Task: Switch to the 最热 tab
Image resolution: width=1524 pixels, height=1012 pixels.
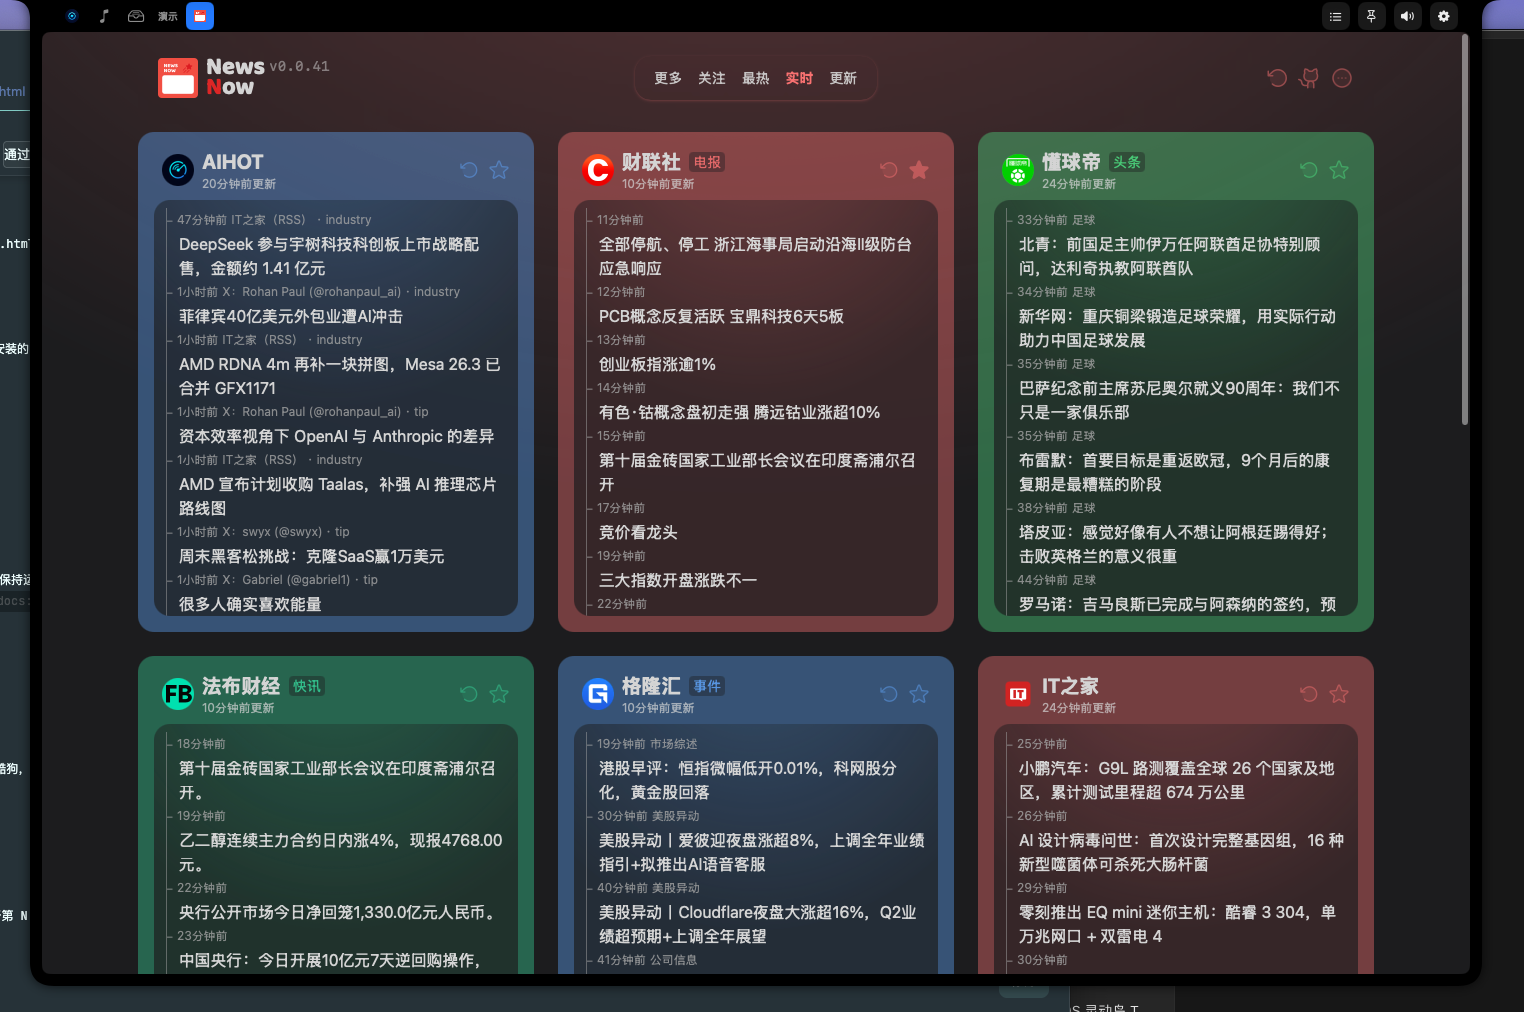Action: tap(756, 78)
